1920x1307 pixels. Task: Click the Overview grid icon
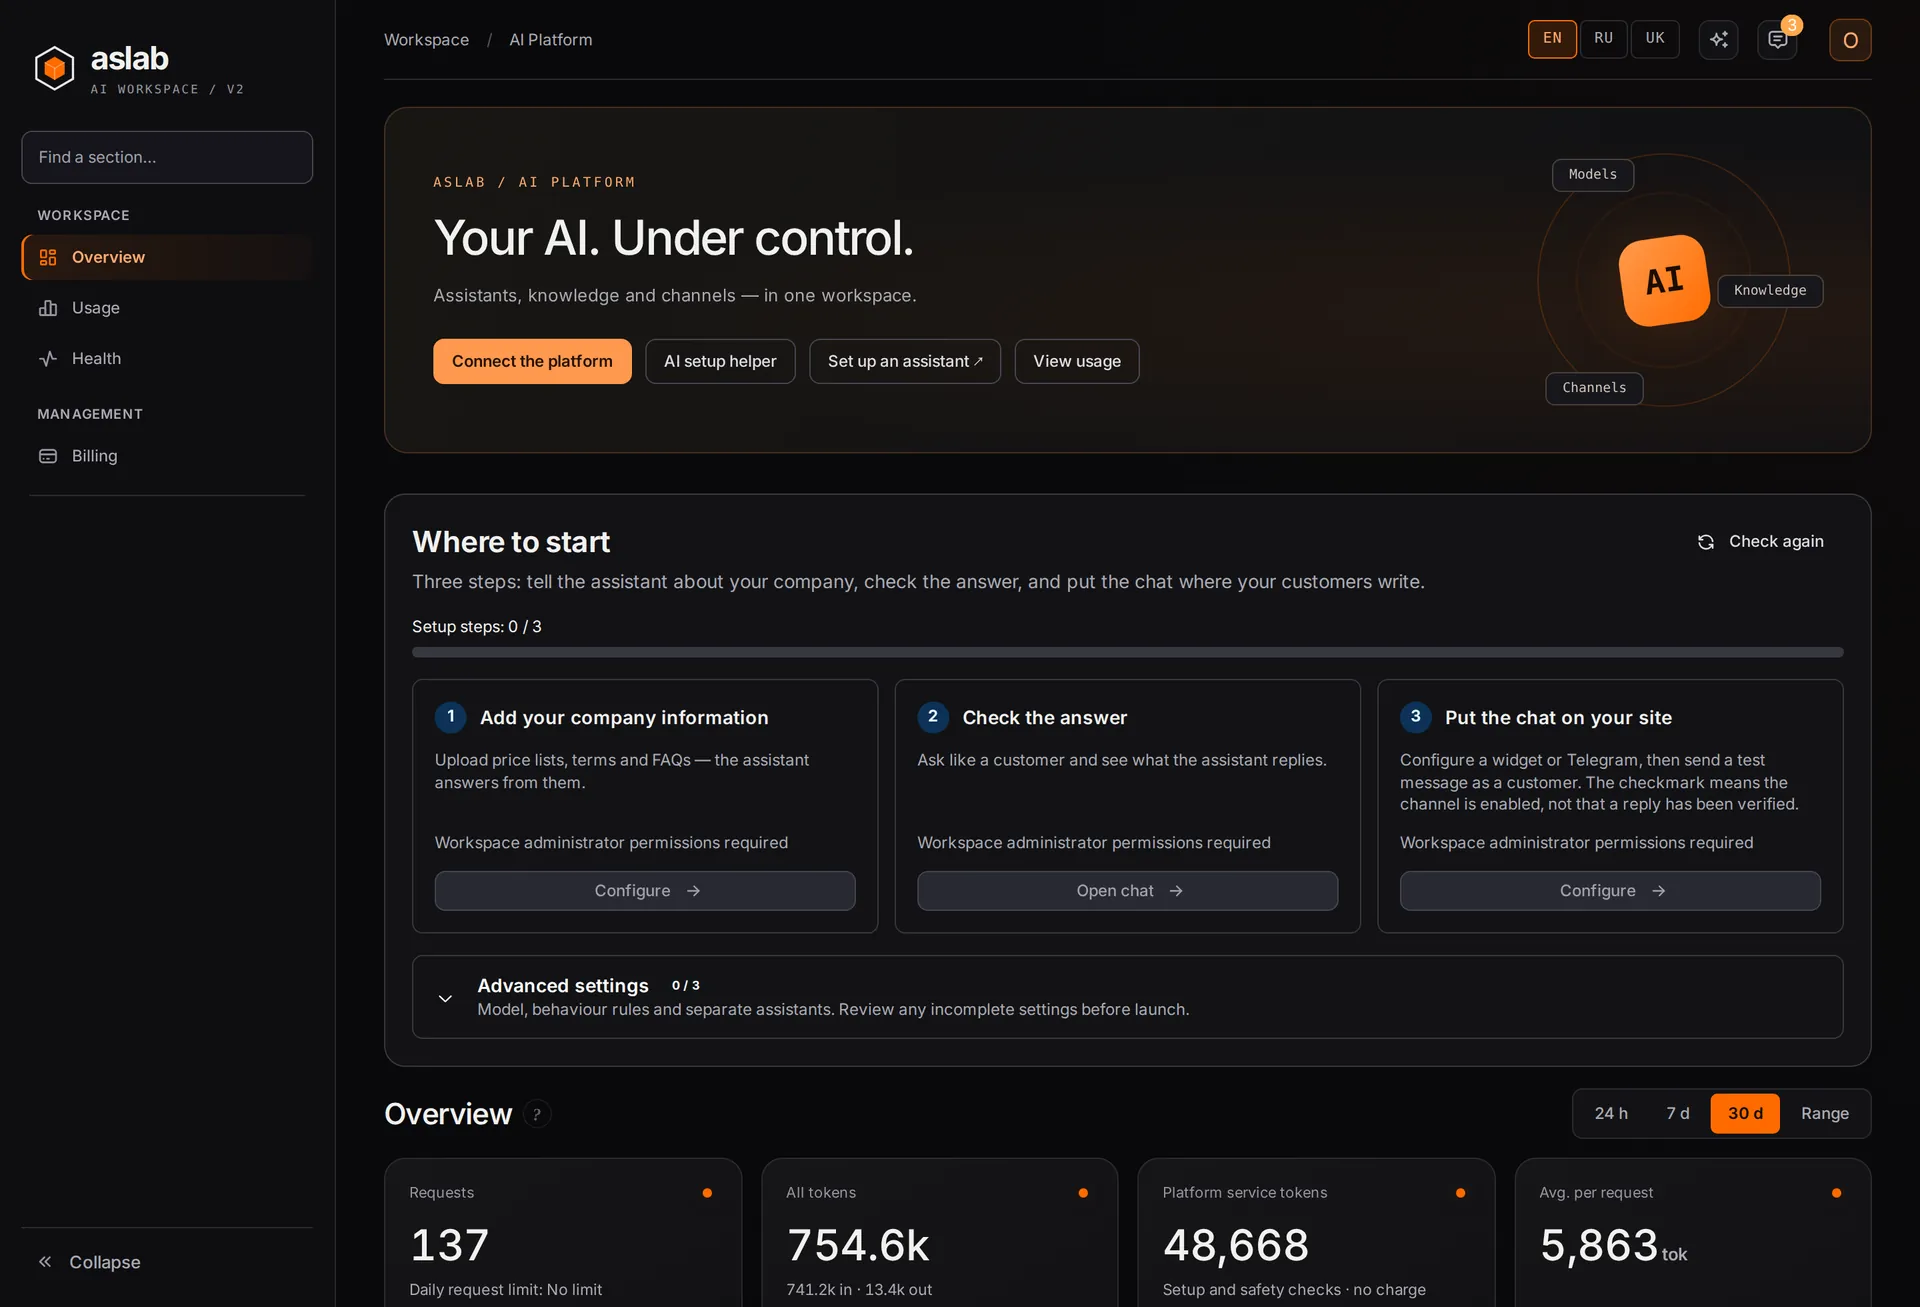pyautogui.click(x=48, y=257)
